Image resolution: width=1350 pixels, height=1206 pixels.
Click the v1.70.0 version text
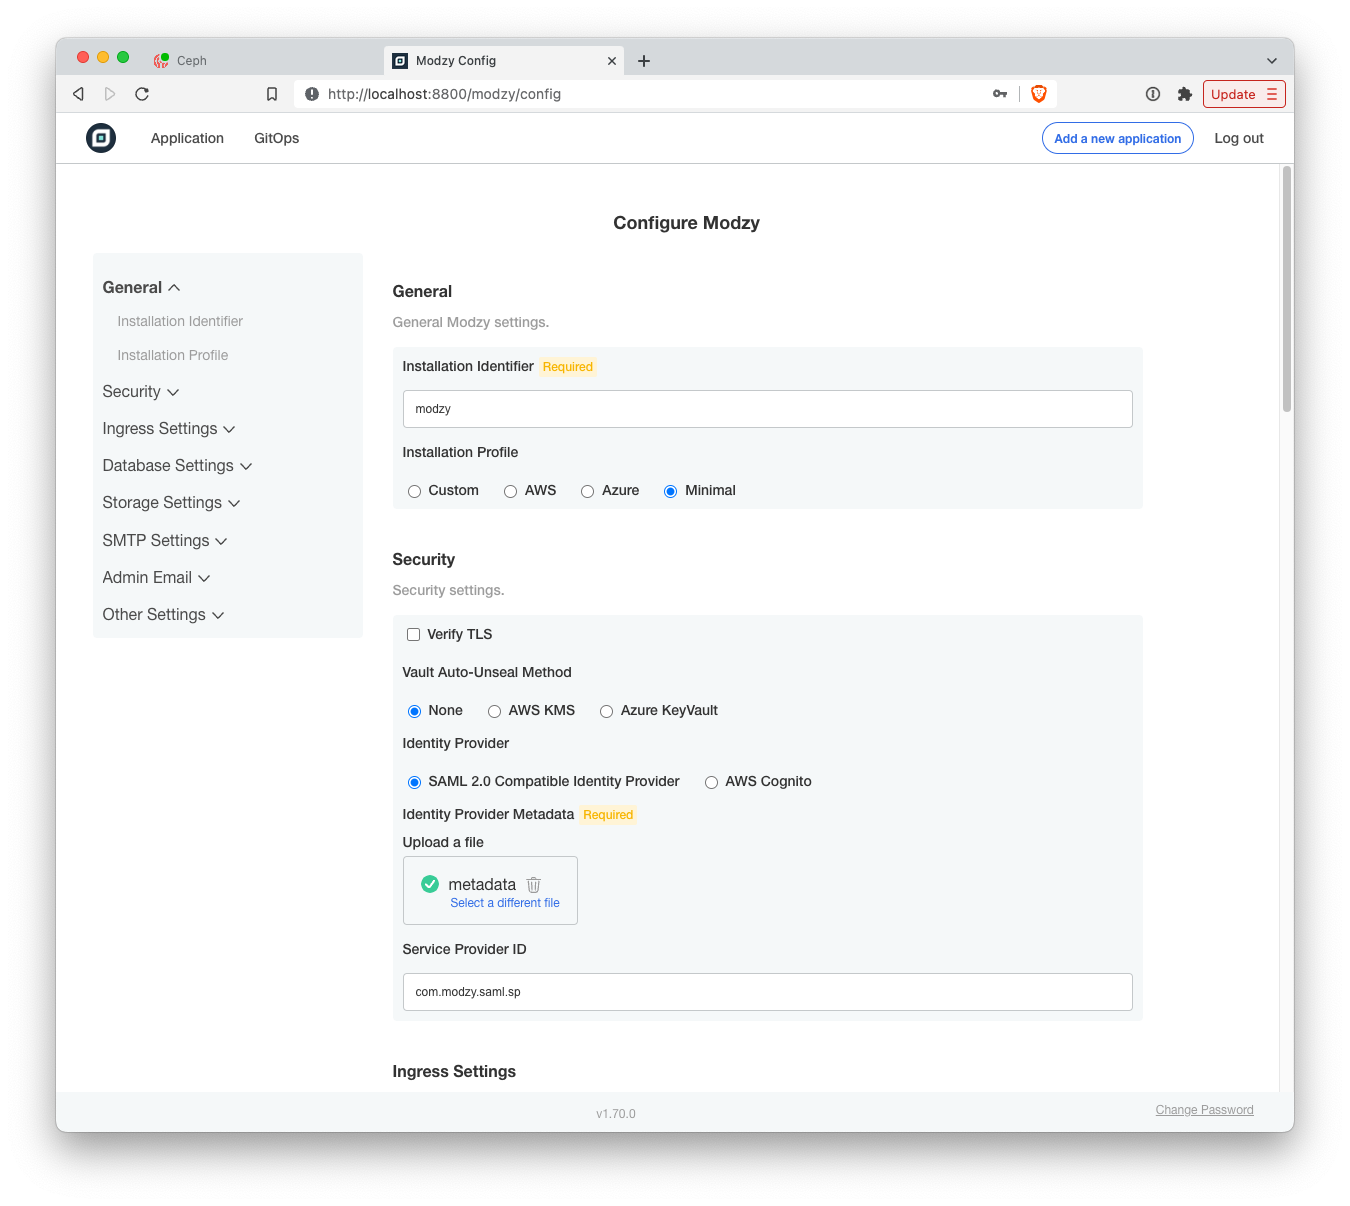point(616,1114)
